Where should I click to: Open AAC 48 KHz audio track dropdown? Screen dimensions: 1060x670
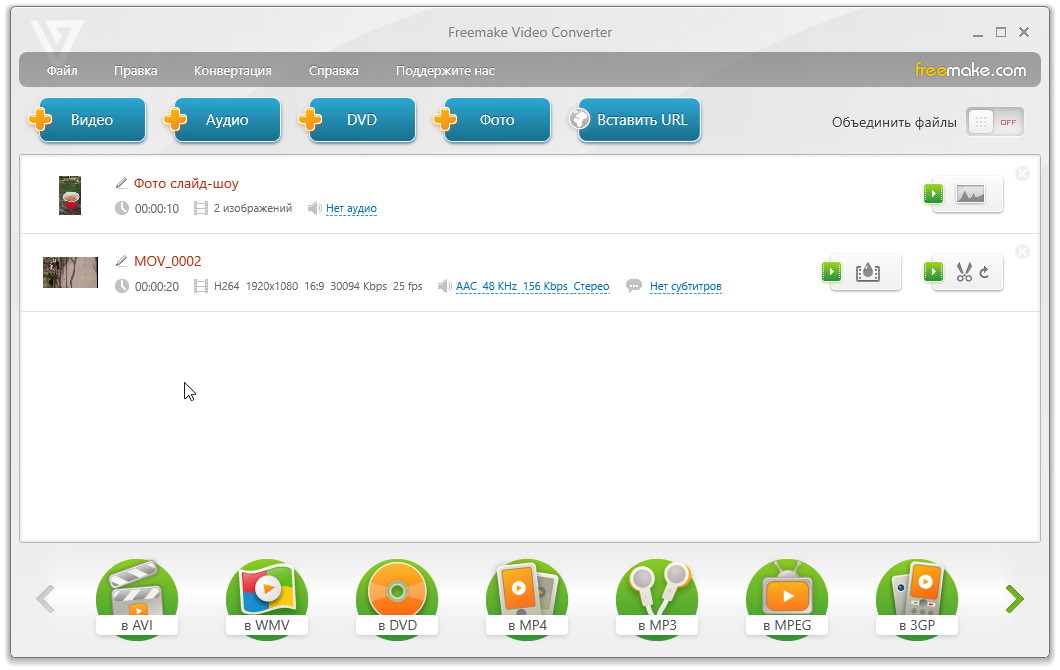(x=533, y=286)
